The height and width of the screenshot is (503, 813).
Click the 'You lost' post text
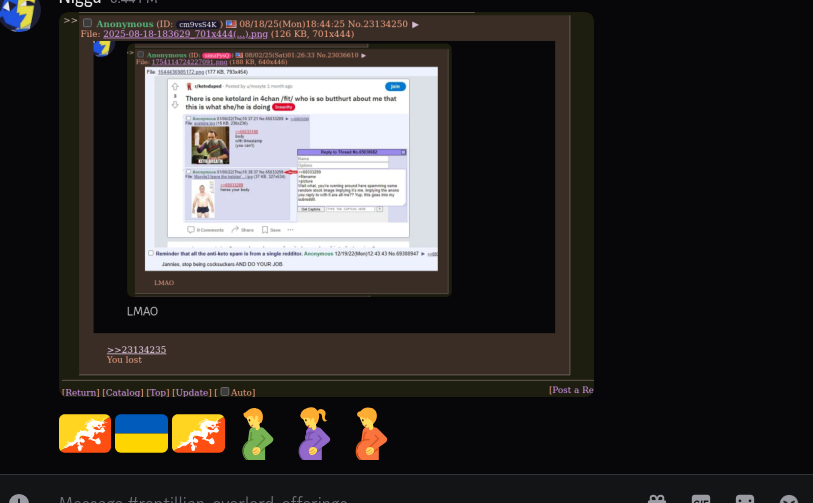pos(124,359)
